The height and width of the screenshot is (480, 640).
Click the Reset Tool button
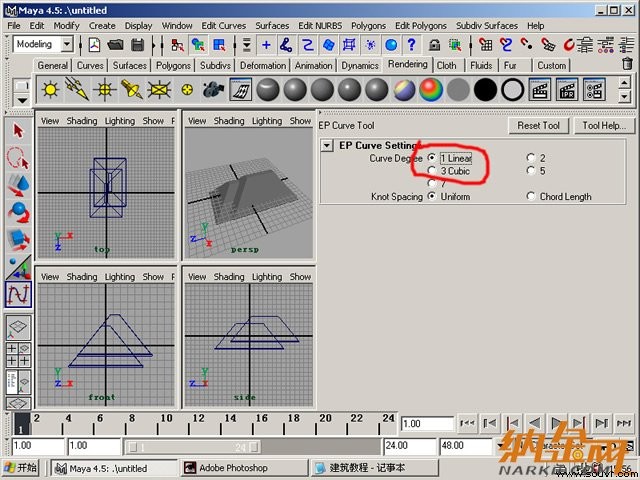538,125
